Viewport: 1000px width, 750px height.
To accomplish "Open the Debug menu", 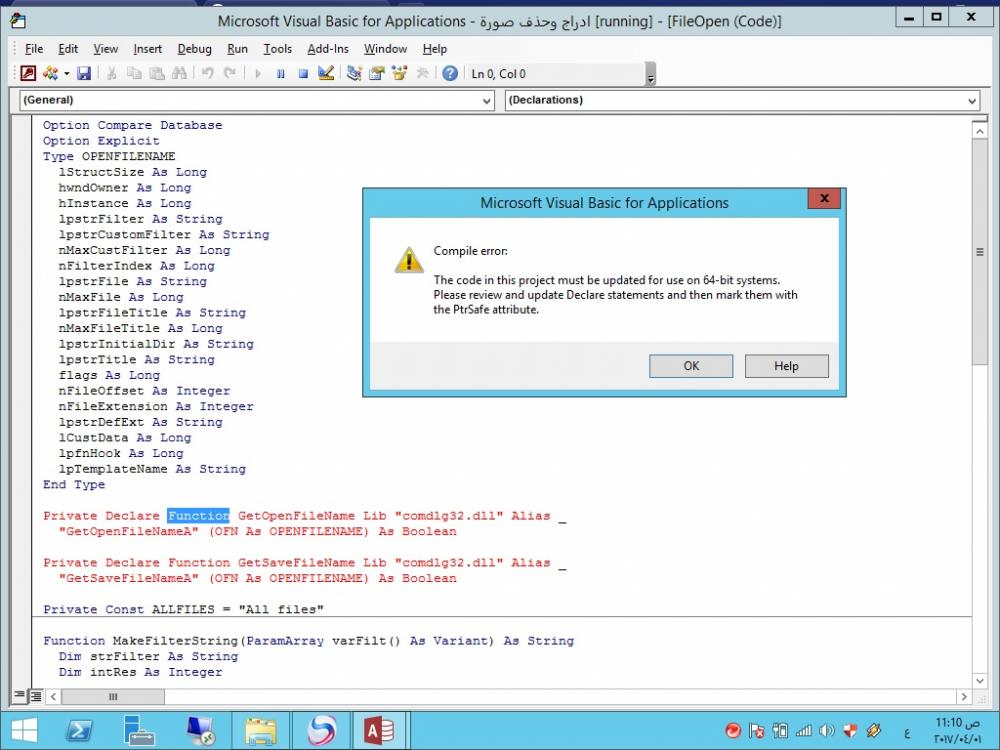I will (x=195, y=49).
